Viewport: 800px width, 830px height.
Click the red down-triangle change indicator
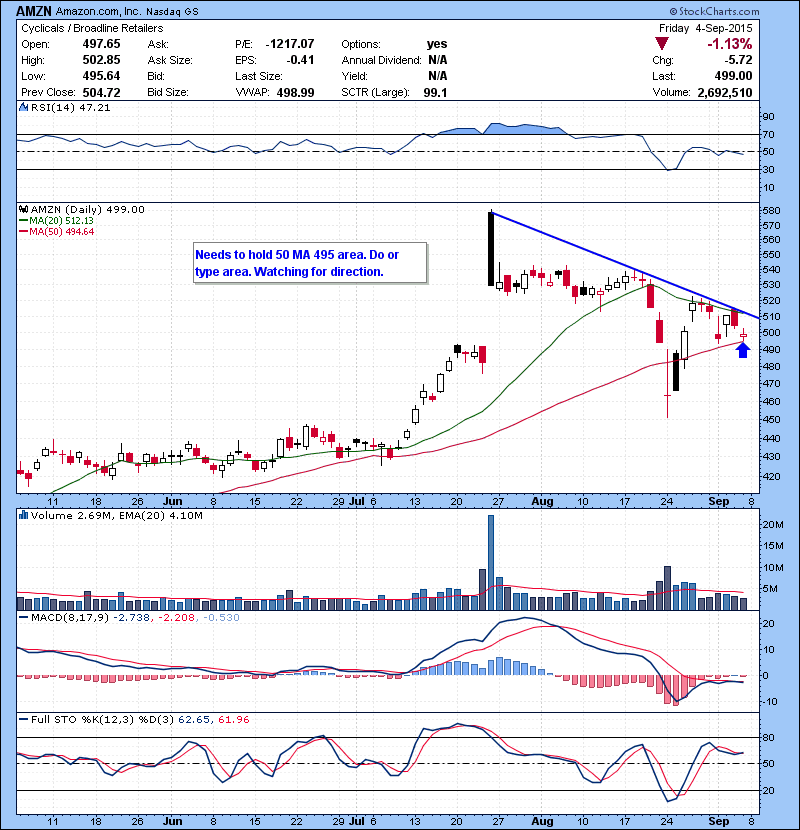[662, 43]
